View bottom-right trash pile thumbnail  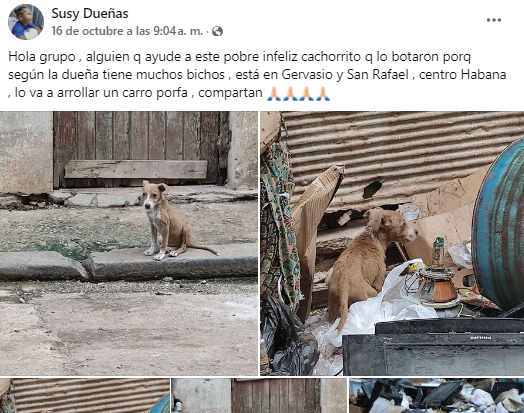coord(436,396)
